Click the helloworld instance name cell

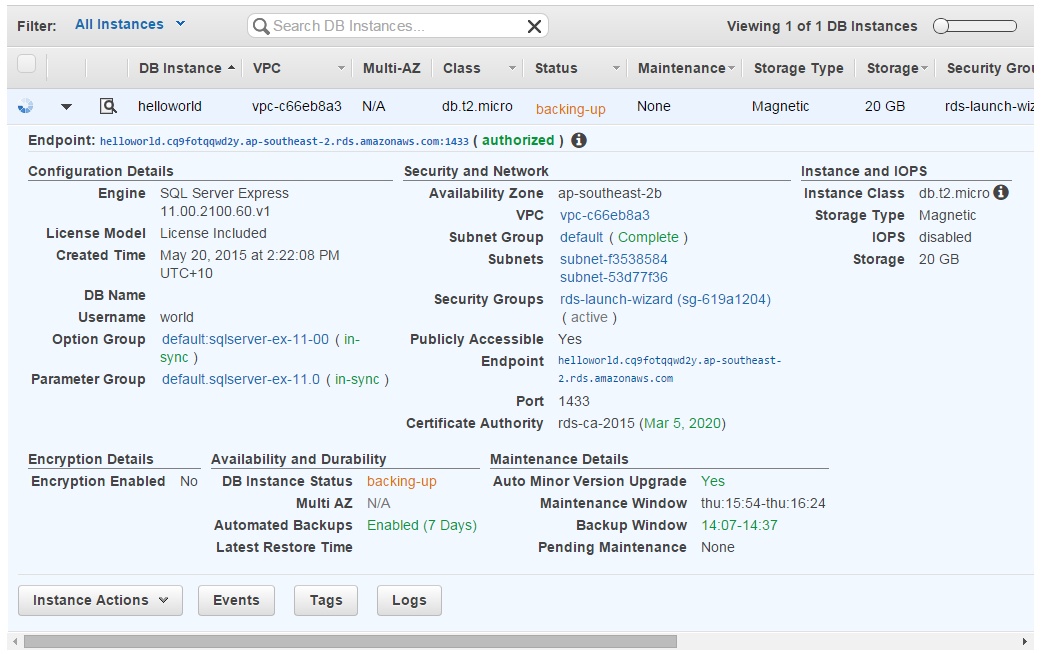tap(170, 106)
